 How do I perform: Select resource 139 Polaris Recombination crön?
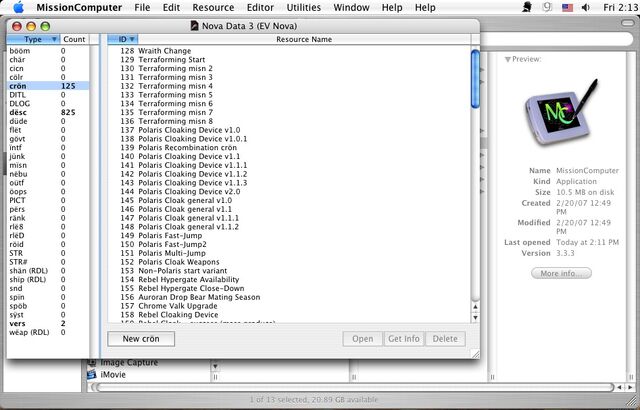(289, 147)
